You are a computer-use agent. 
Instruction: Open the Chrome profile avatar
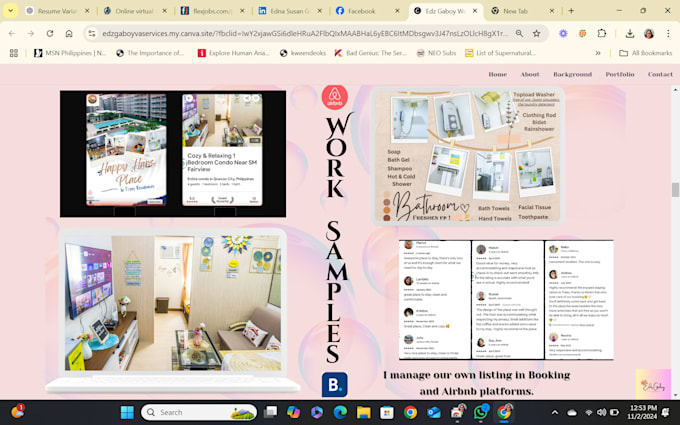point(649,33)
